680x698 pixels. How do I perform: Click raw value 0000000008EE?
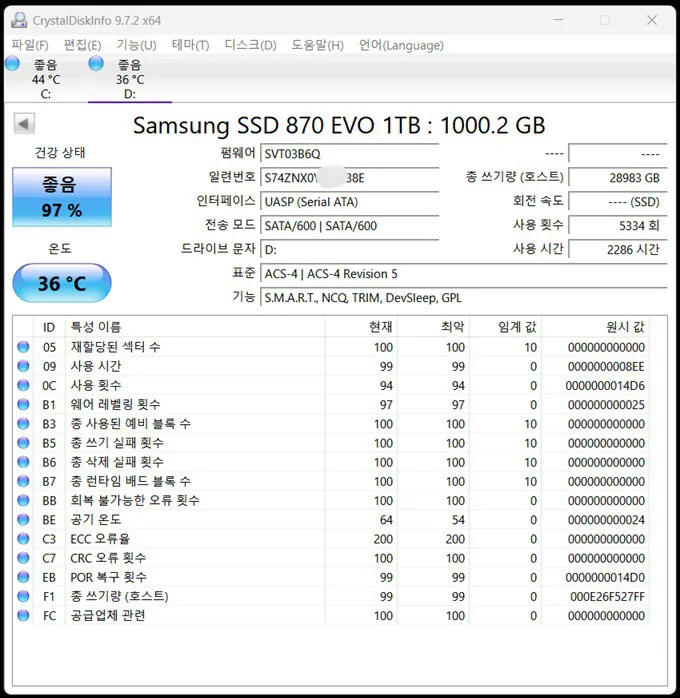click(x=606, y=366)
